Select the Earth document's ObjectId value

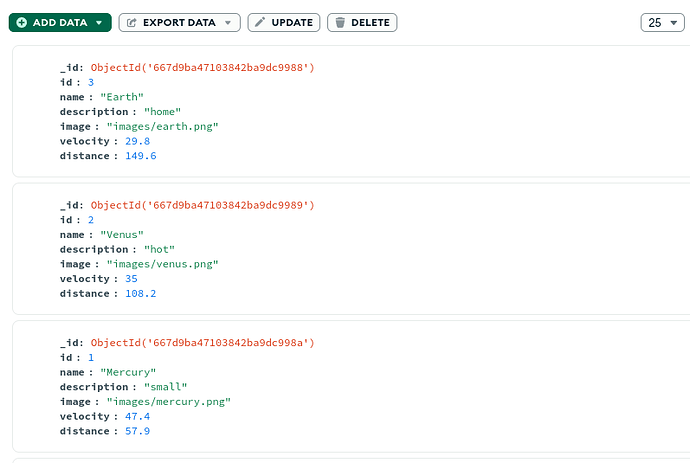point(202,67)
